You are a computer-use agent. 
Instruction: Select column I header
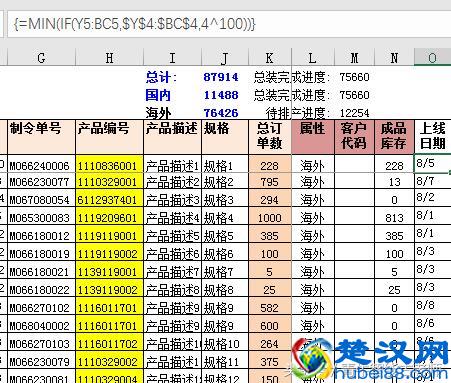point(172,58)
